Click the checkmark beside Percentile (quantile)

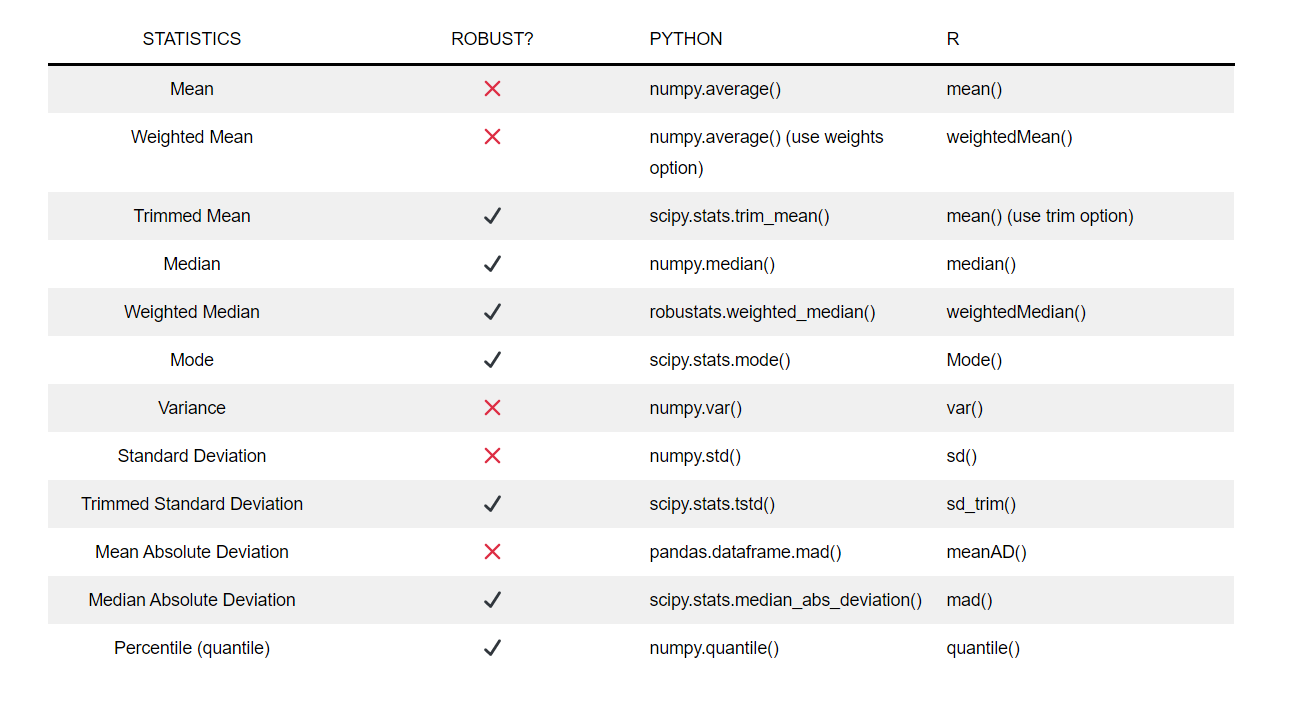492,647
